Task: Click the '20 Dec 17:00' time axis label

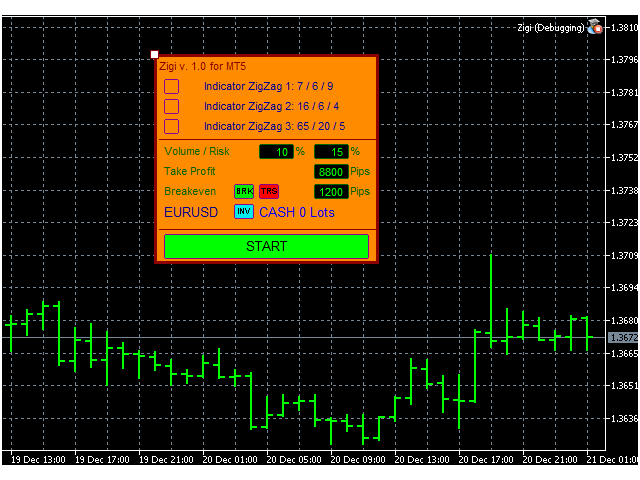Action: (486, 460)
